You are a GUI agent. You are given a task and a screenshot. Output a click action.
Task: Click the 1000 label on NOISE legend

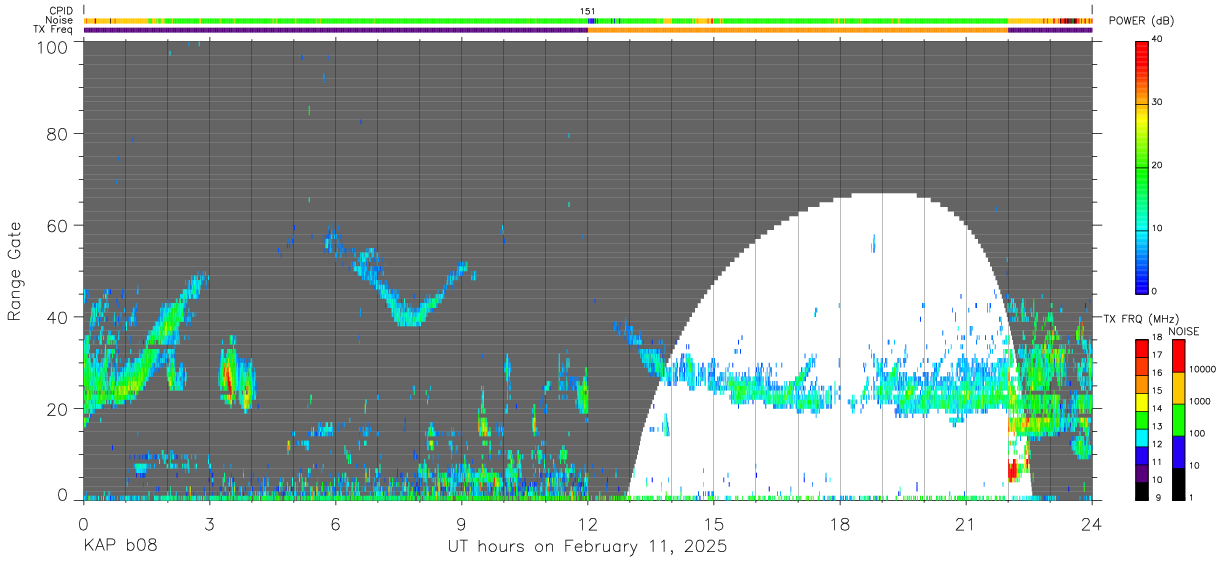(x=1199, y=401)
